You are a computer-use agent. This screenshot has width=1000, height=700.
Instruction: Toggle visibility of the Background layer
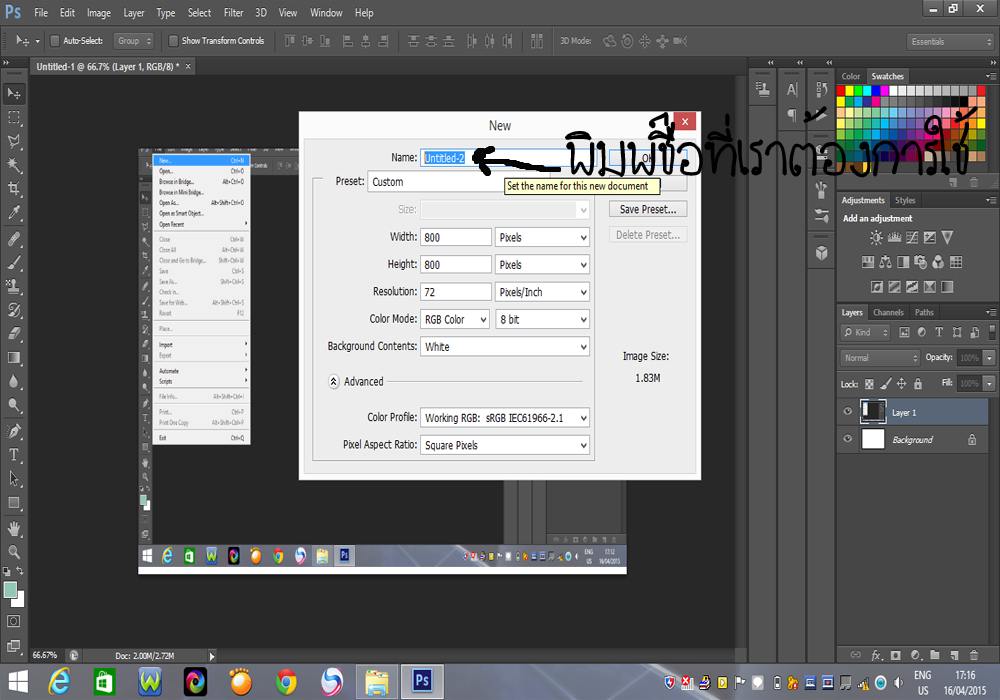coord(848,439)
